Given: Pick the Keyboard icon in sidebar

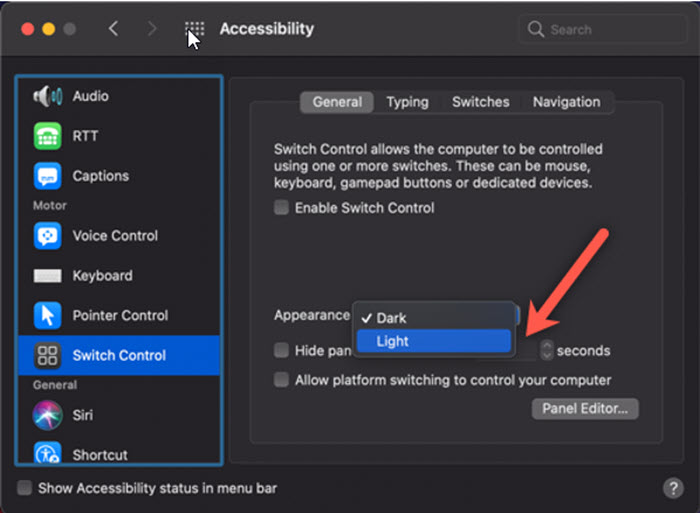Looking at the screenshot, I should coord(47,275).
